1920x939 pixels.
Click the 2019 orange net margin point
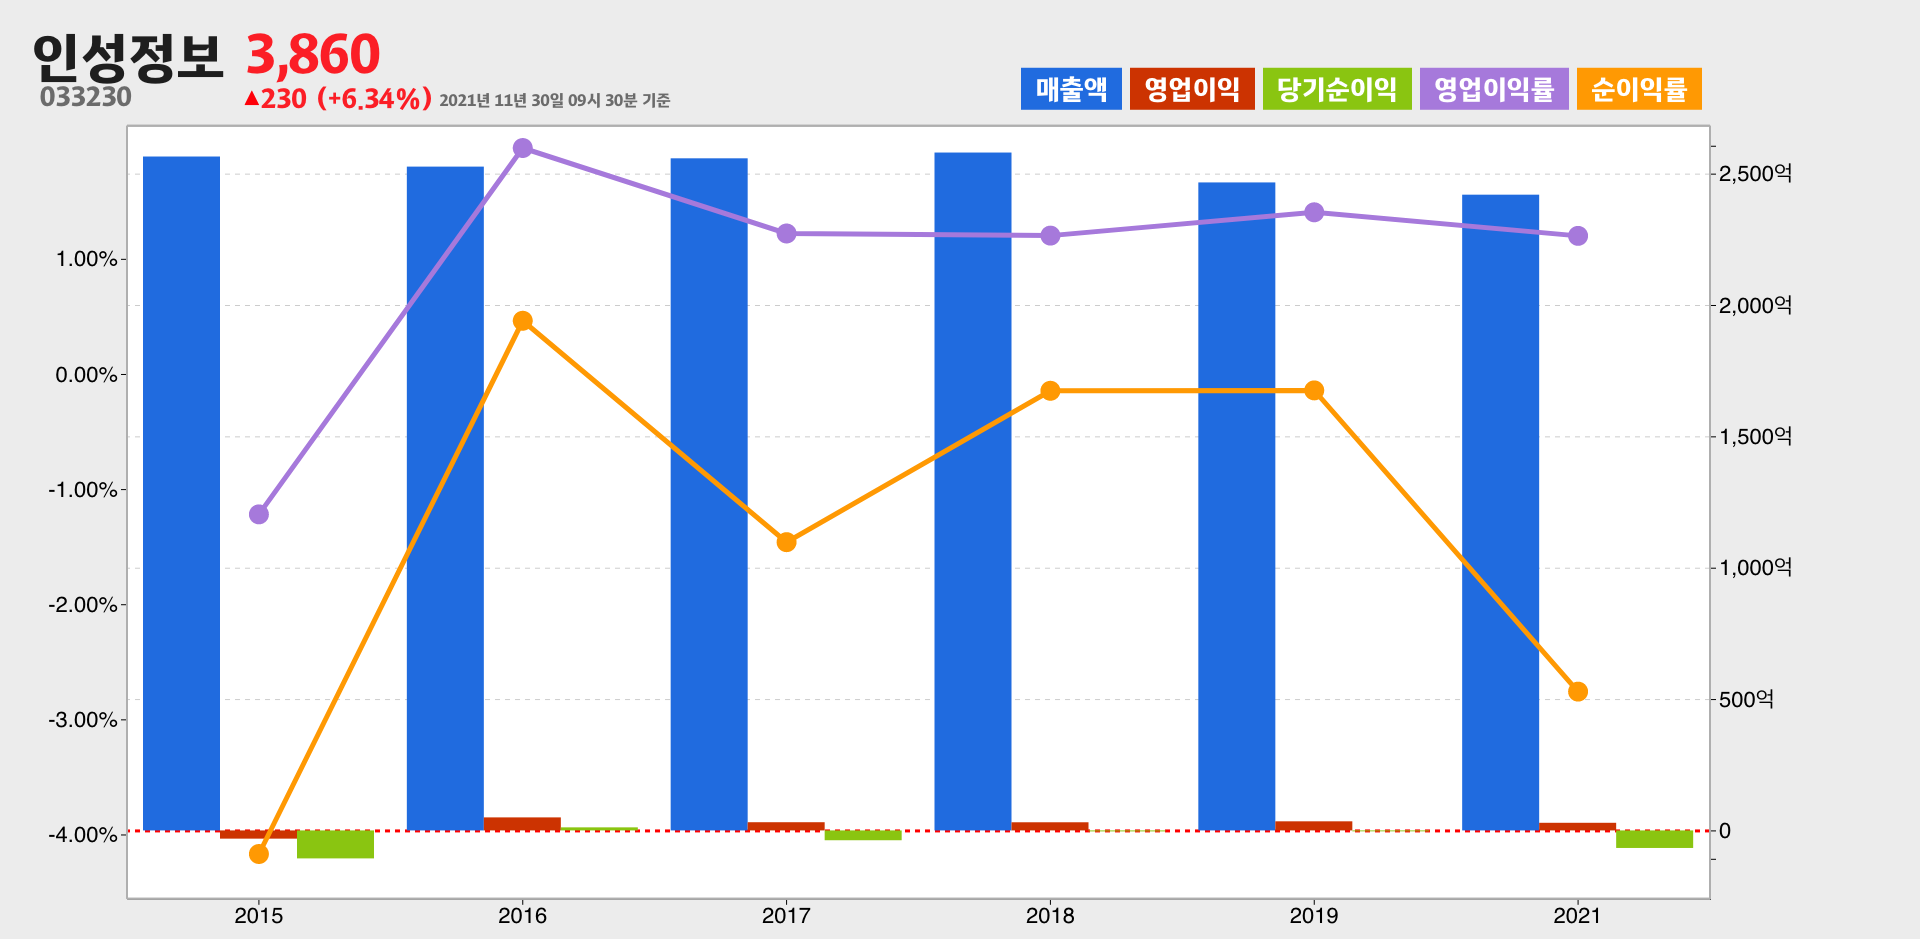click(x=1314, y=390)
